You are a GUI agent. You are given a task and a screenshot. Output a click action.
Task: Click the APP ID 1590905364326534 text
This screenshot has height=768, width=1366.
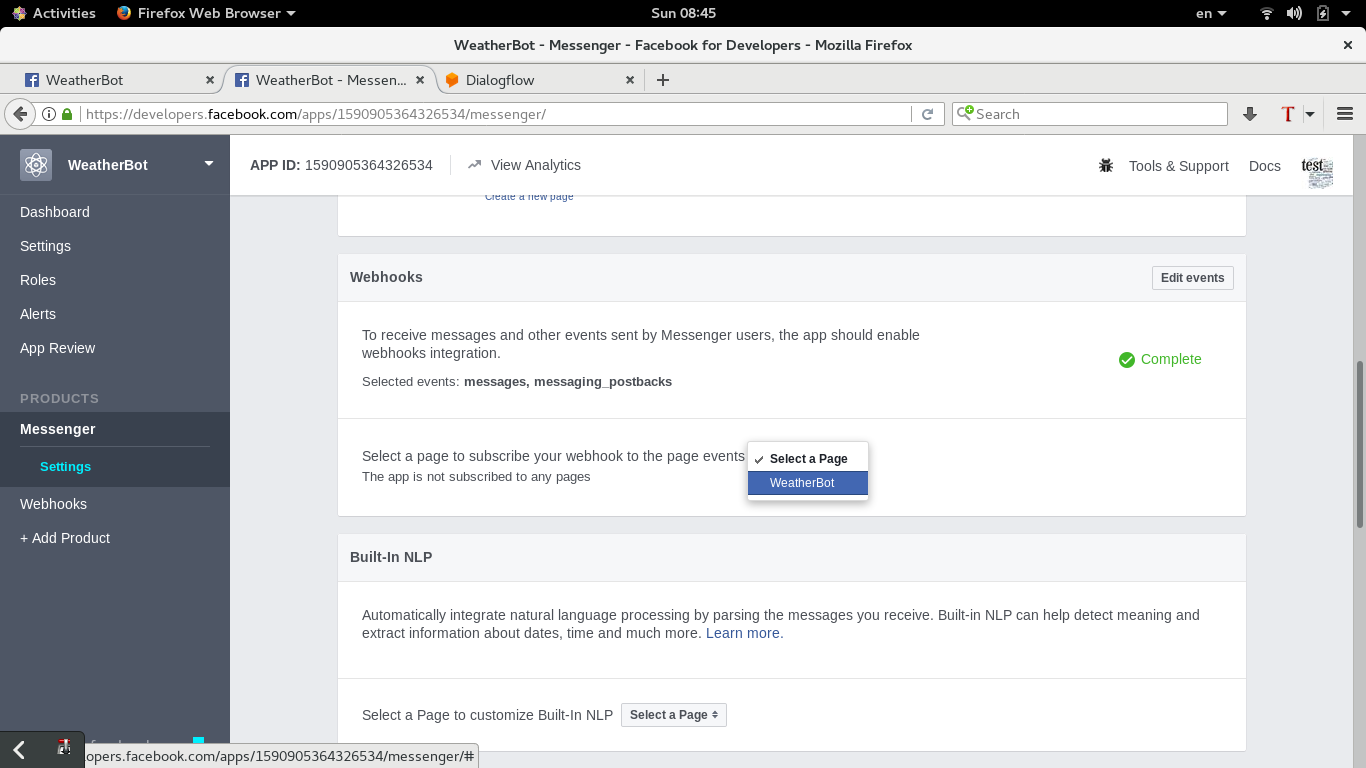(341, 165)
